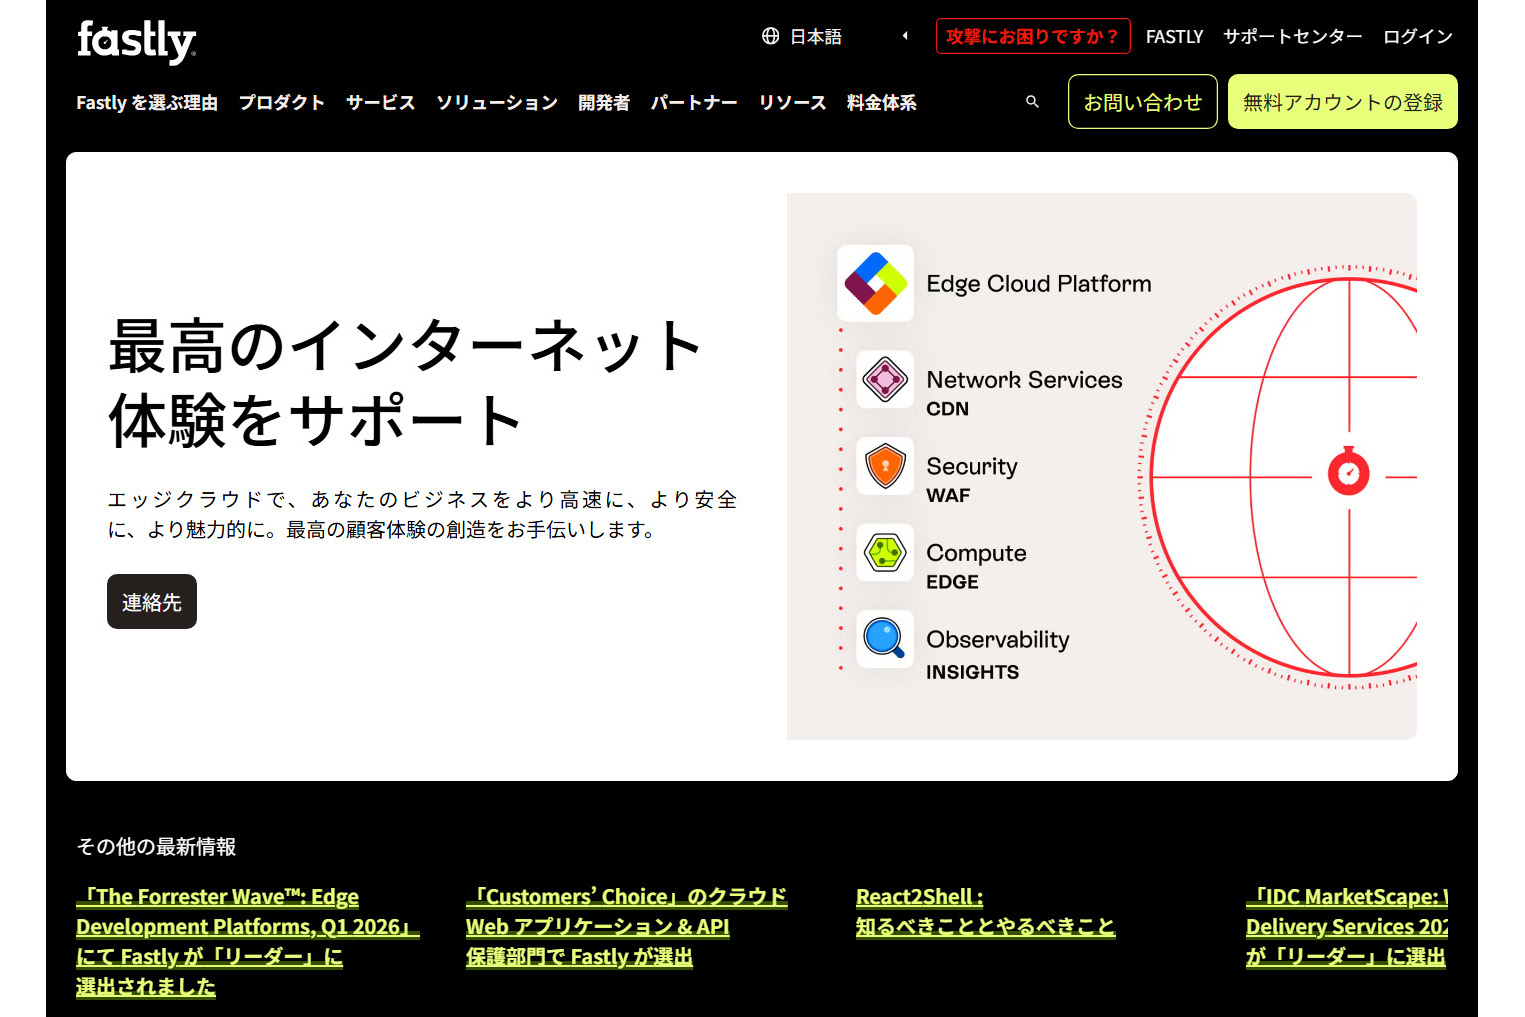
Task: Click 無料アカウントの登録 button
Action: (x=1343, y=102)
